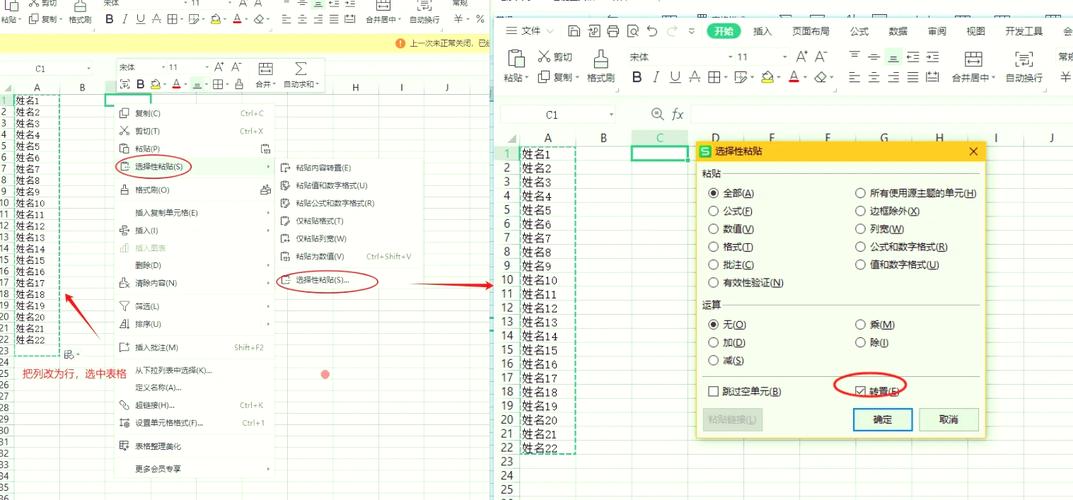Select the 全部(A) radio option
Viewport: 1073px width, 500px height.
714,194
